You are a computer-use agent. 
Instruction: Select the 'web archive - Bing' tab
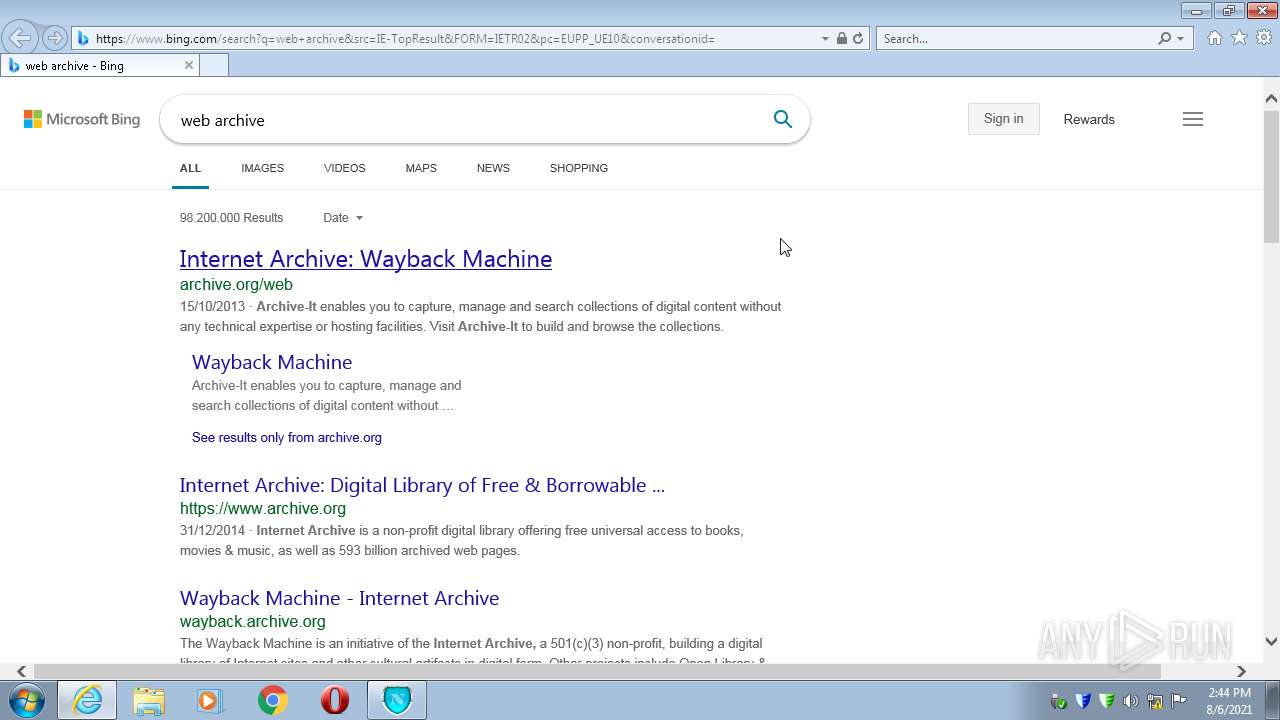coord(100,65)
